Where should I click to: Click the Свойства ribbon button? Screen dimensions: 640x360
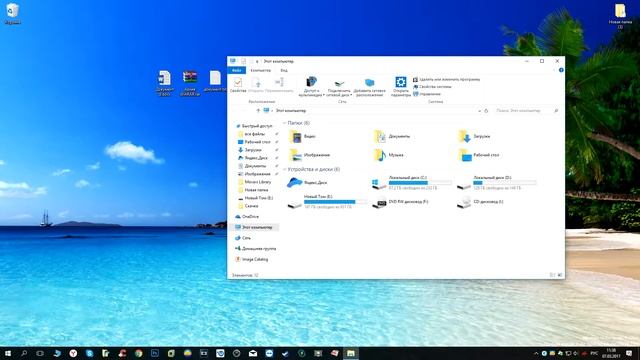pyautogui.click(x=238, y=85)
